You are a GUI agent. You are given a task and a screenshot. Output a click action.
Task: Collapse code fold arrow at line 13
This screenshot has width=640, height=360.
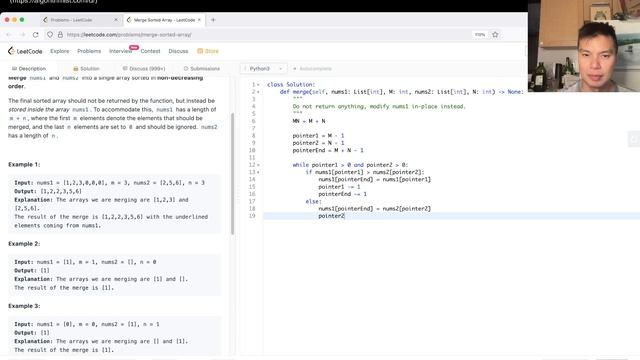258,173
